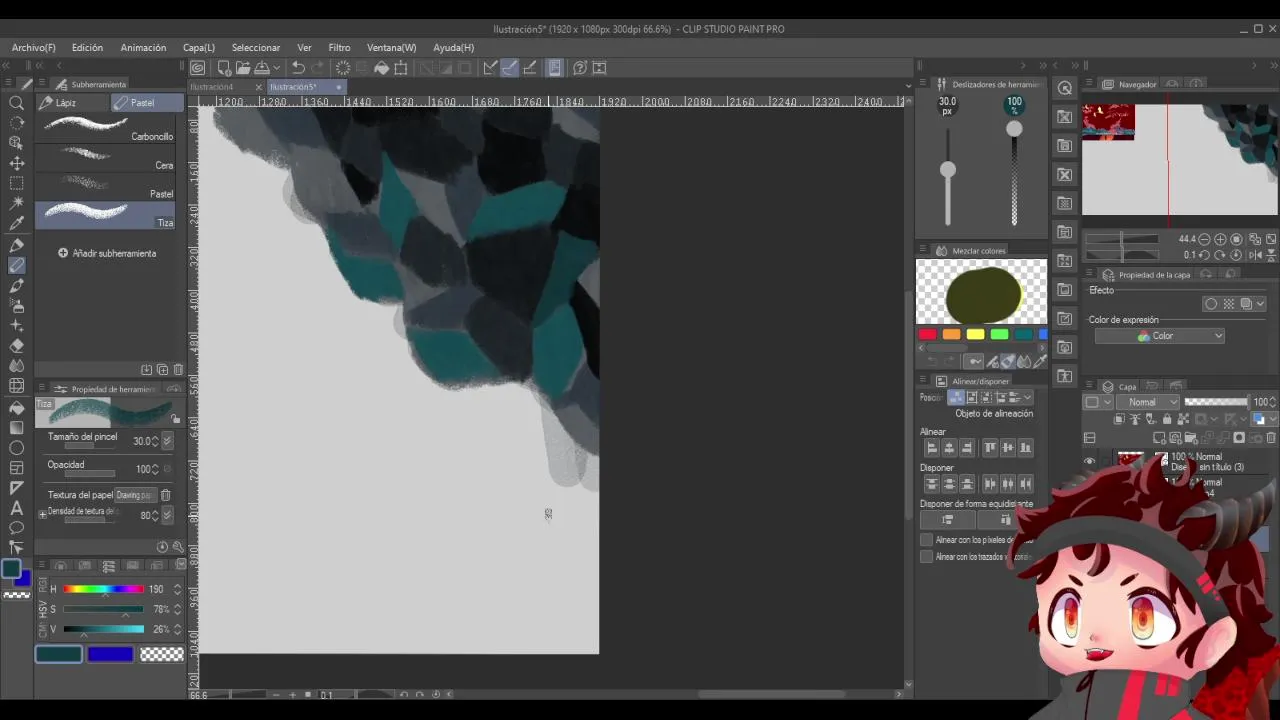Open the Edición menu
This screenshot has width=1280, height=720.
[x=87, y=48]
